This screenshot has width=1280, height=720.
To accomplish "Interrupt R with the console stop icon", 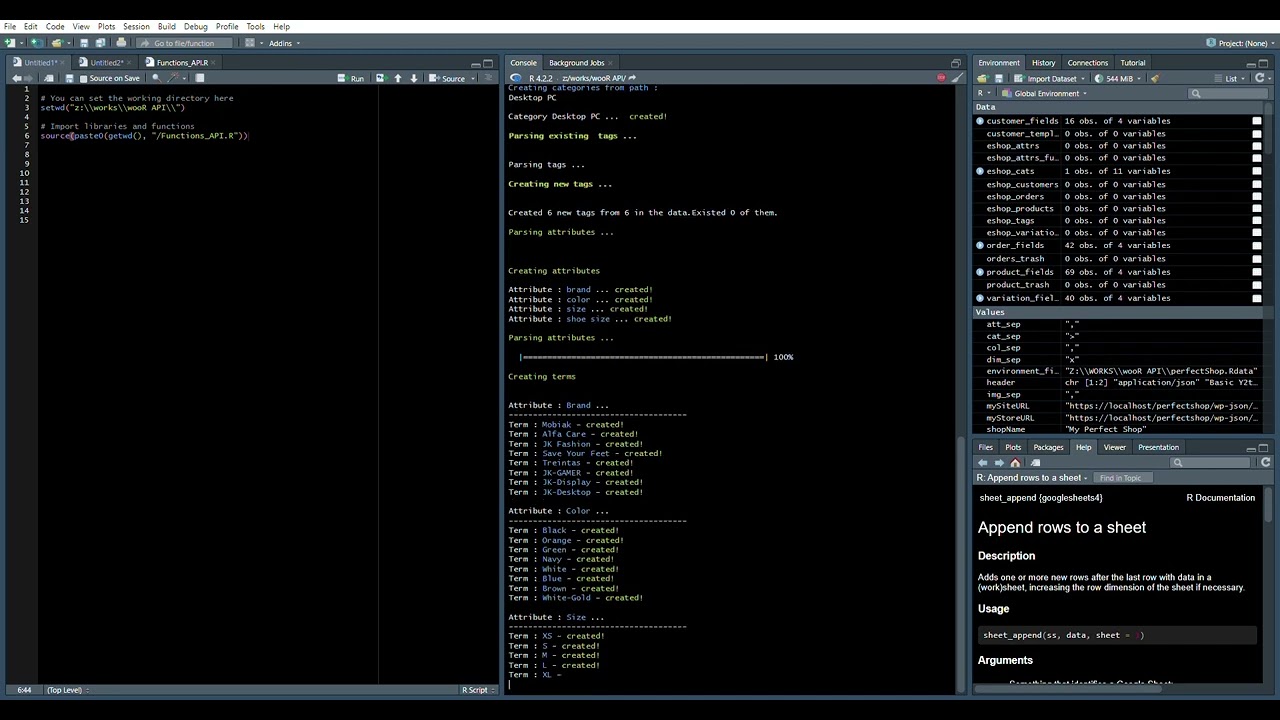I will tap(941, 78).
